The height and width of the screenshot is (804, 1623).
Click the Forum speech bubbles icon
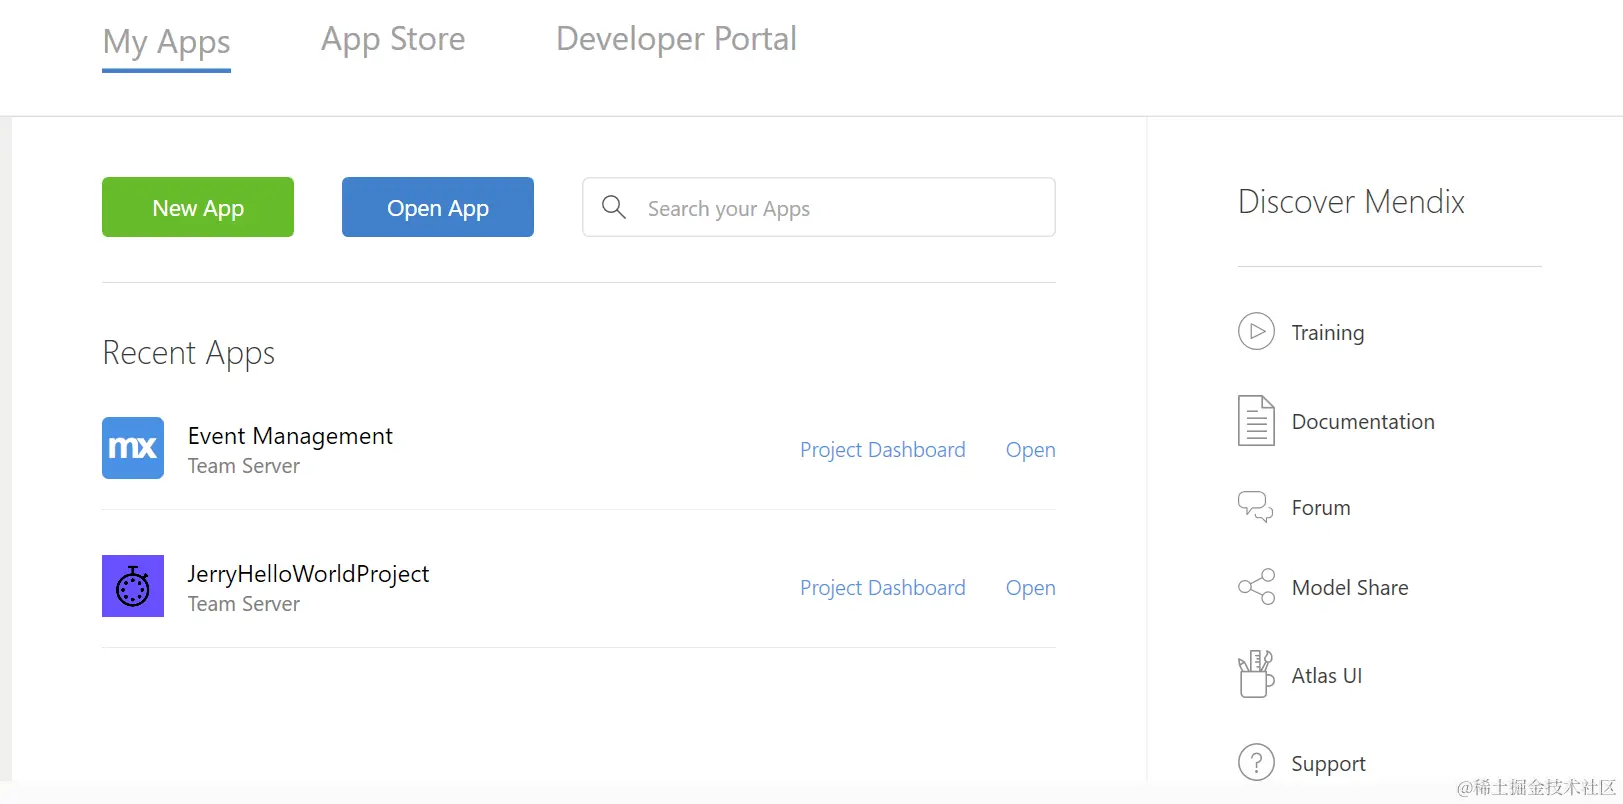tap(1256, 507)
